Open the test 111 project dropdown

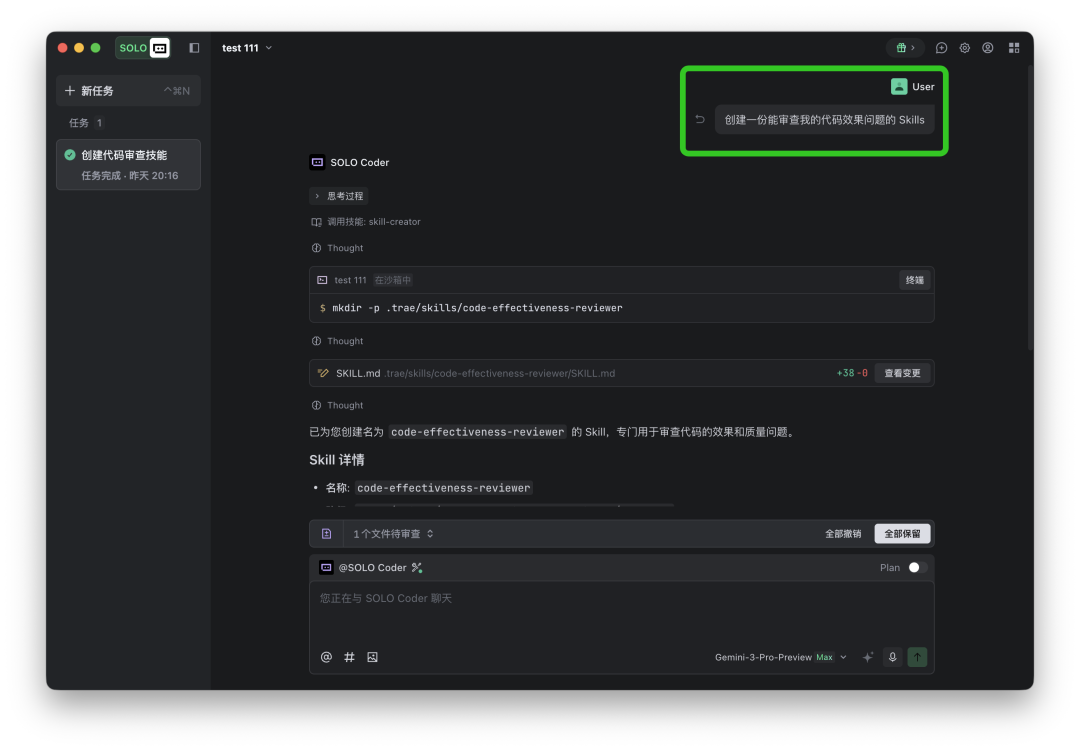coord(247,48)
